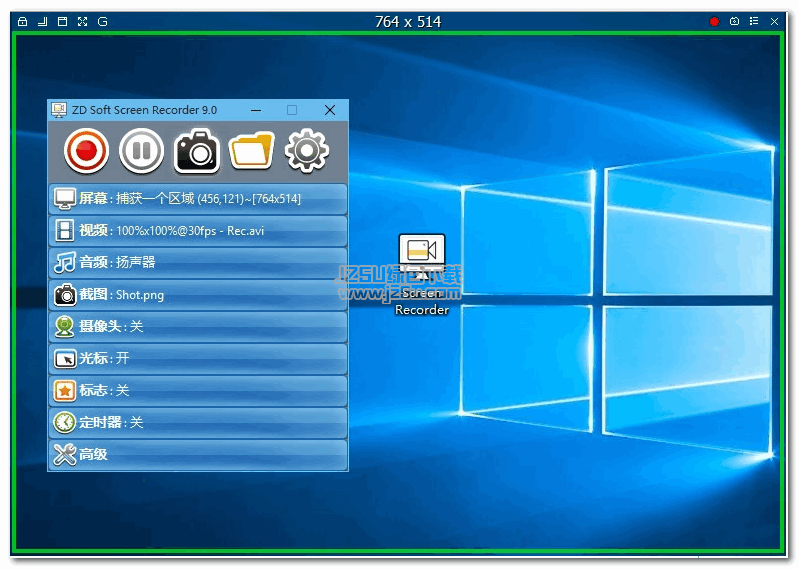Open the output folder icon

[x=251, y=151]
